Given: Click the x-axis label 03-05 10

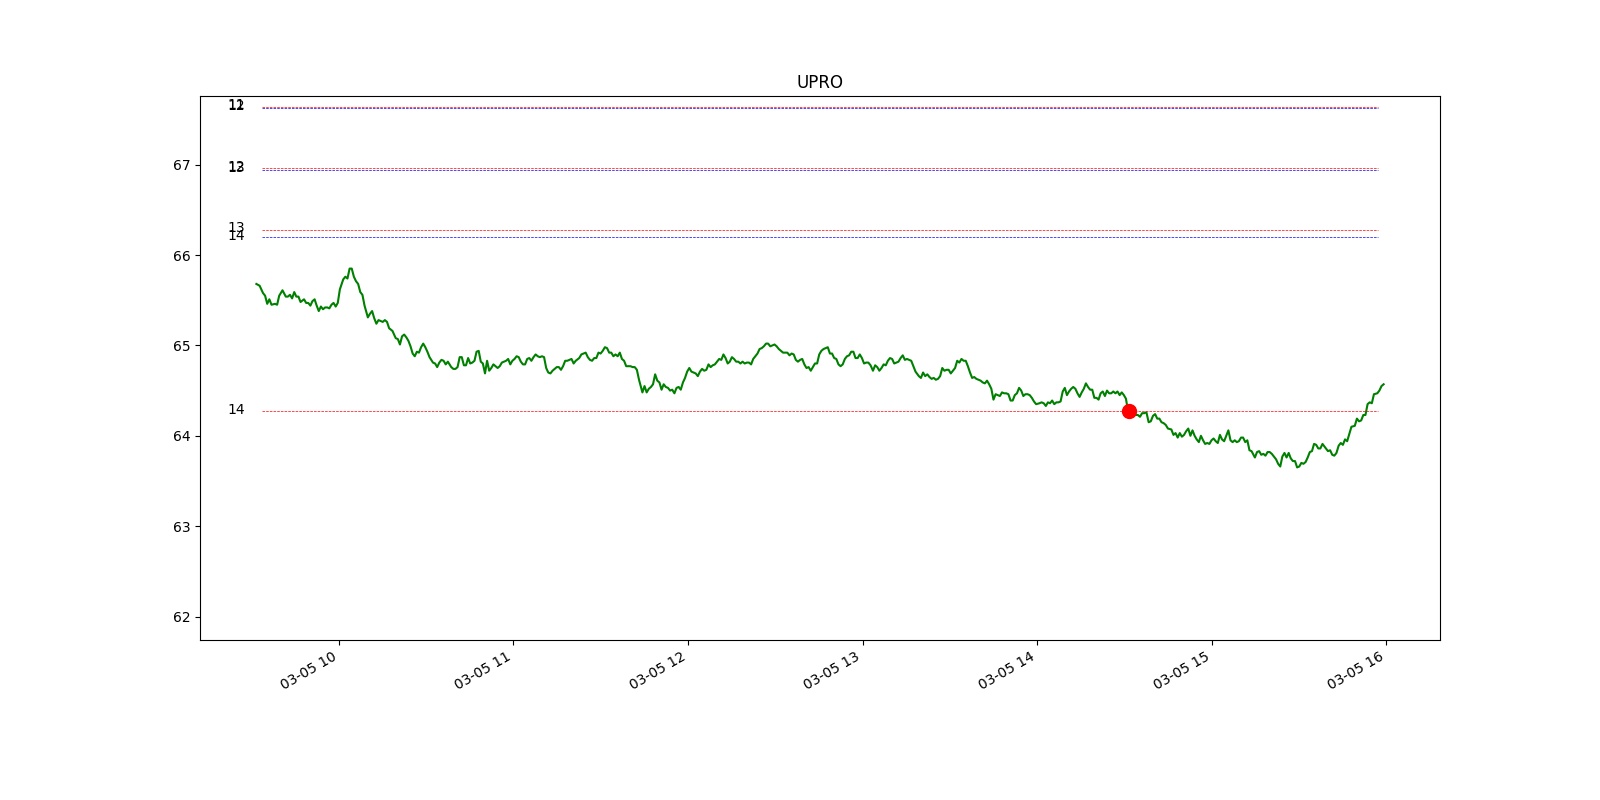Looking at the screenshot, I should tap(310, 669).
